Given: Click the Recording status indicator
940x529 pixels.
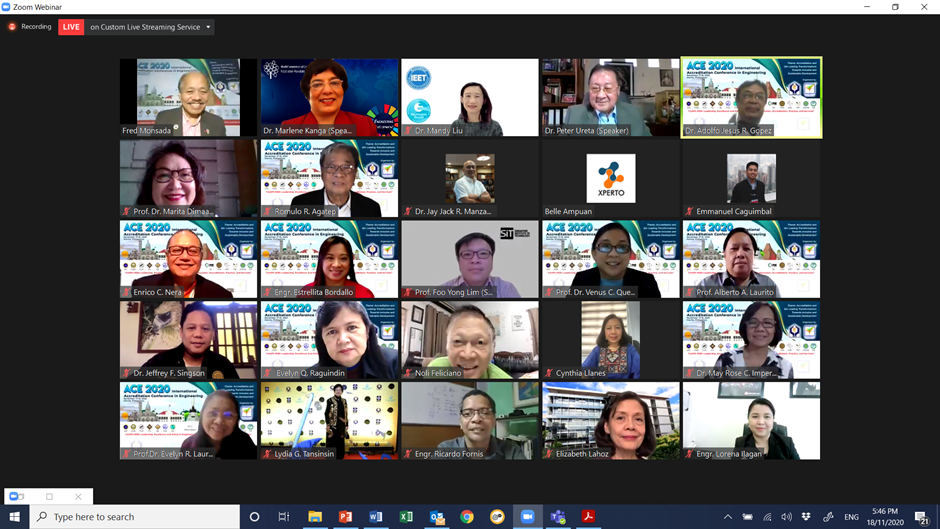Looking at the screenshot, I should tap(29, 27).
